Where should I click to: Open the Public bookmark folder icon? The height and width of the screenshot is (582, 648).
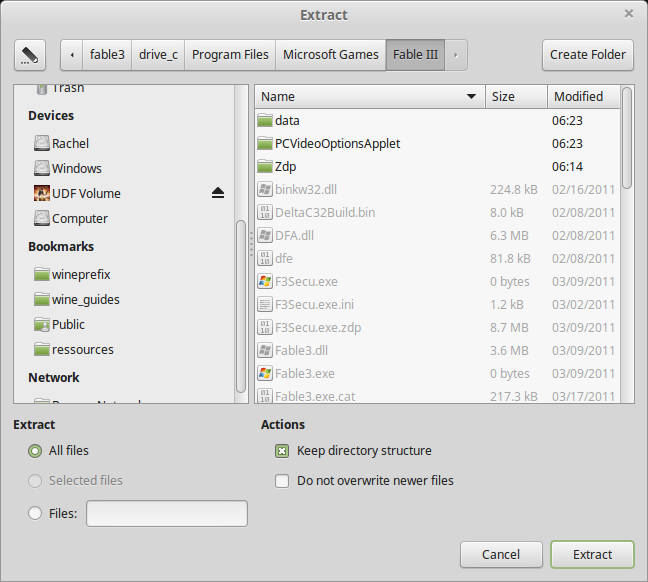pos(41,324)
